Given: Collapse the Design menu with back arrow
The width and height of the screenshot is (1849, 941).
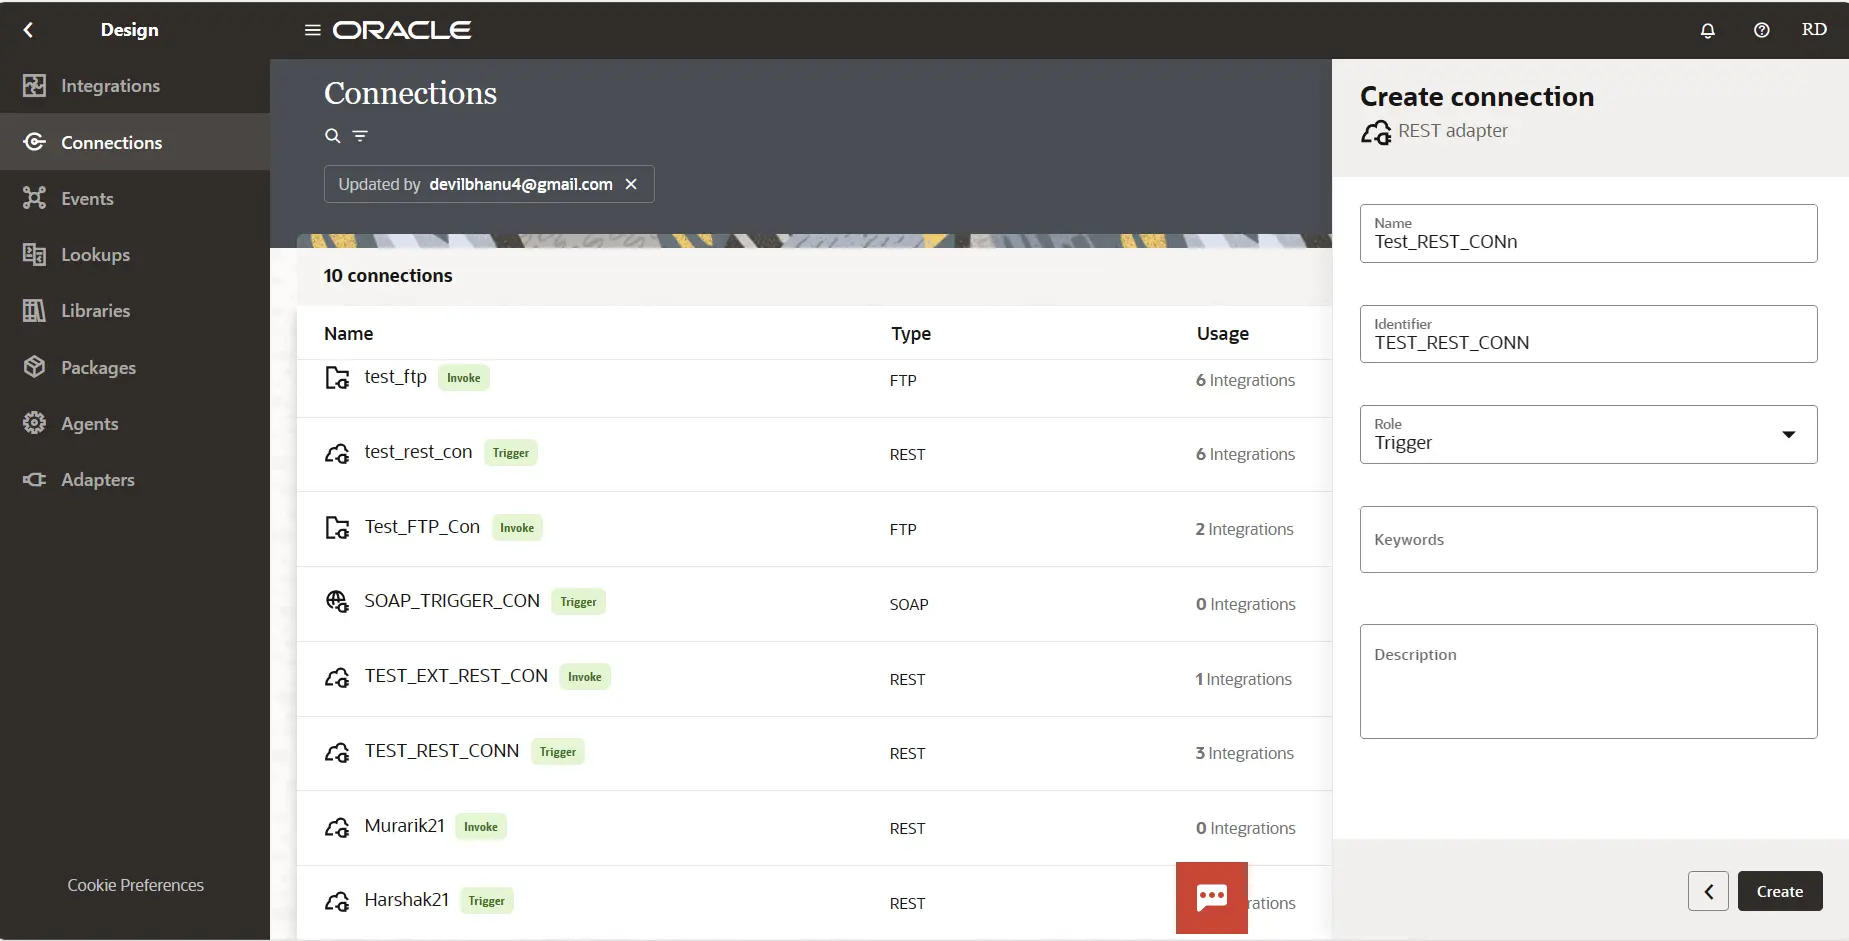Looking at the screenshot, I should coord(28,30).
